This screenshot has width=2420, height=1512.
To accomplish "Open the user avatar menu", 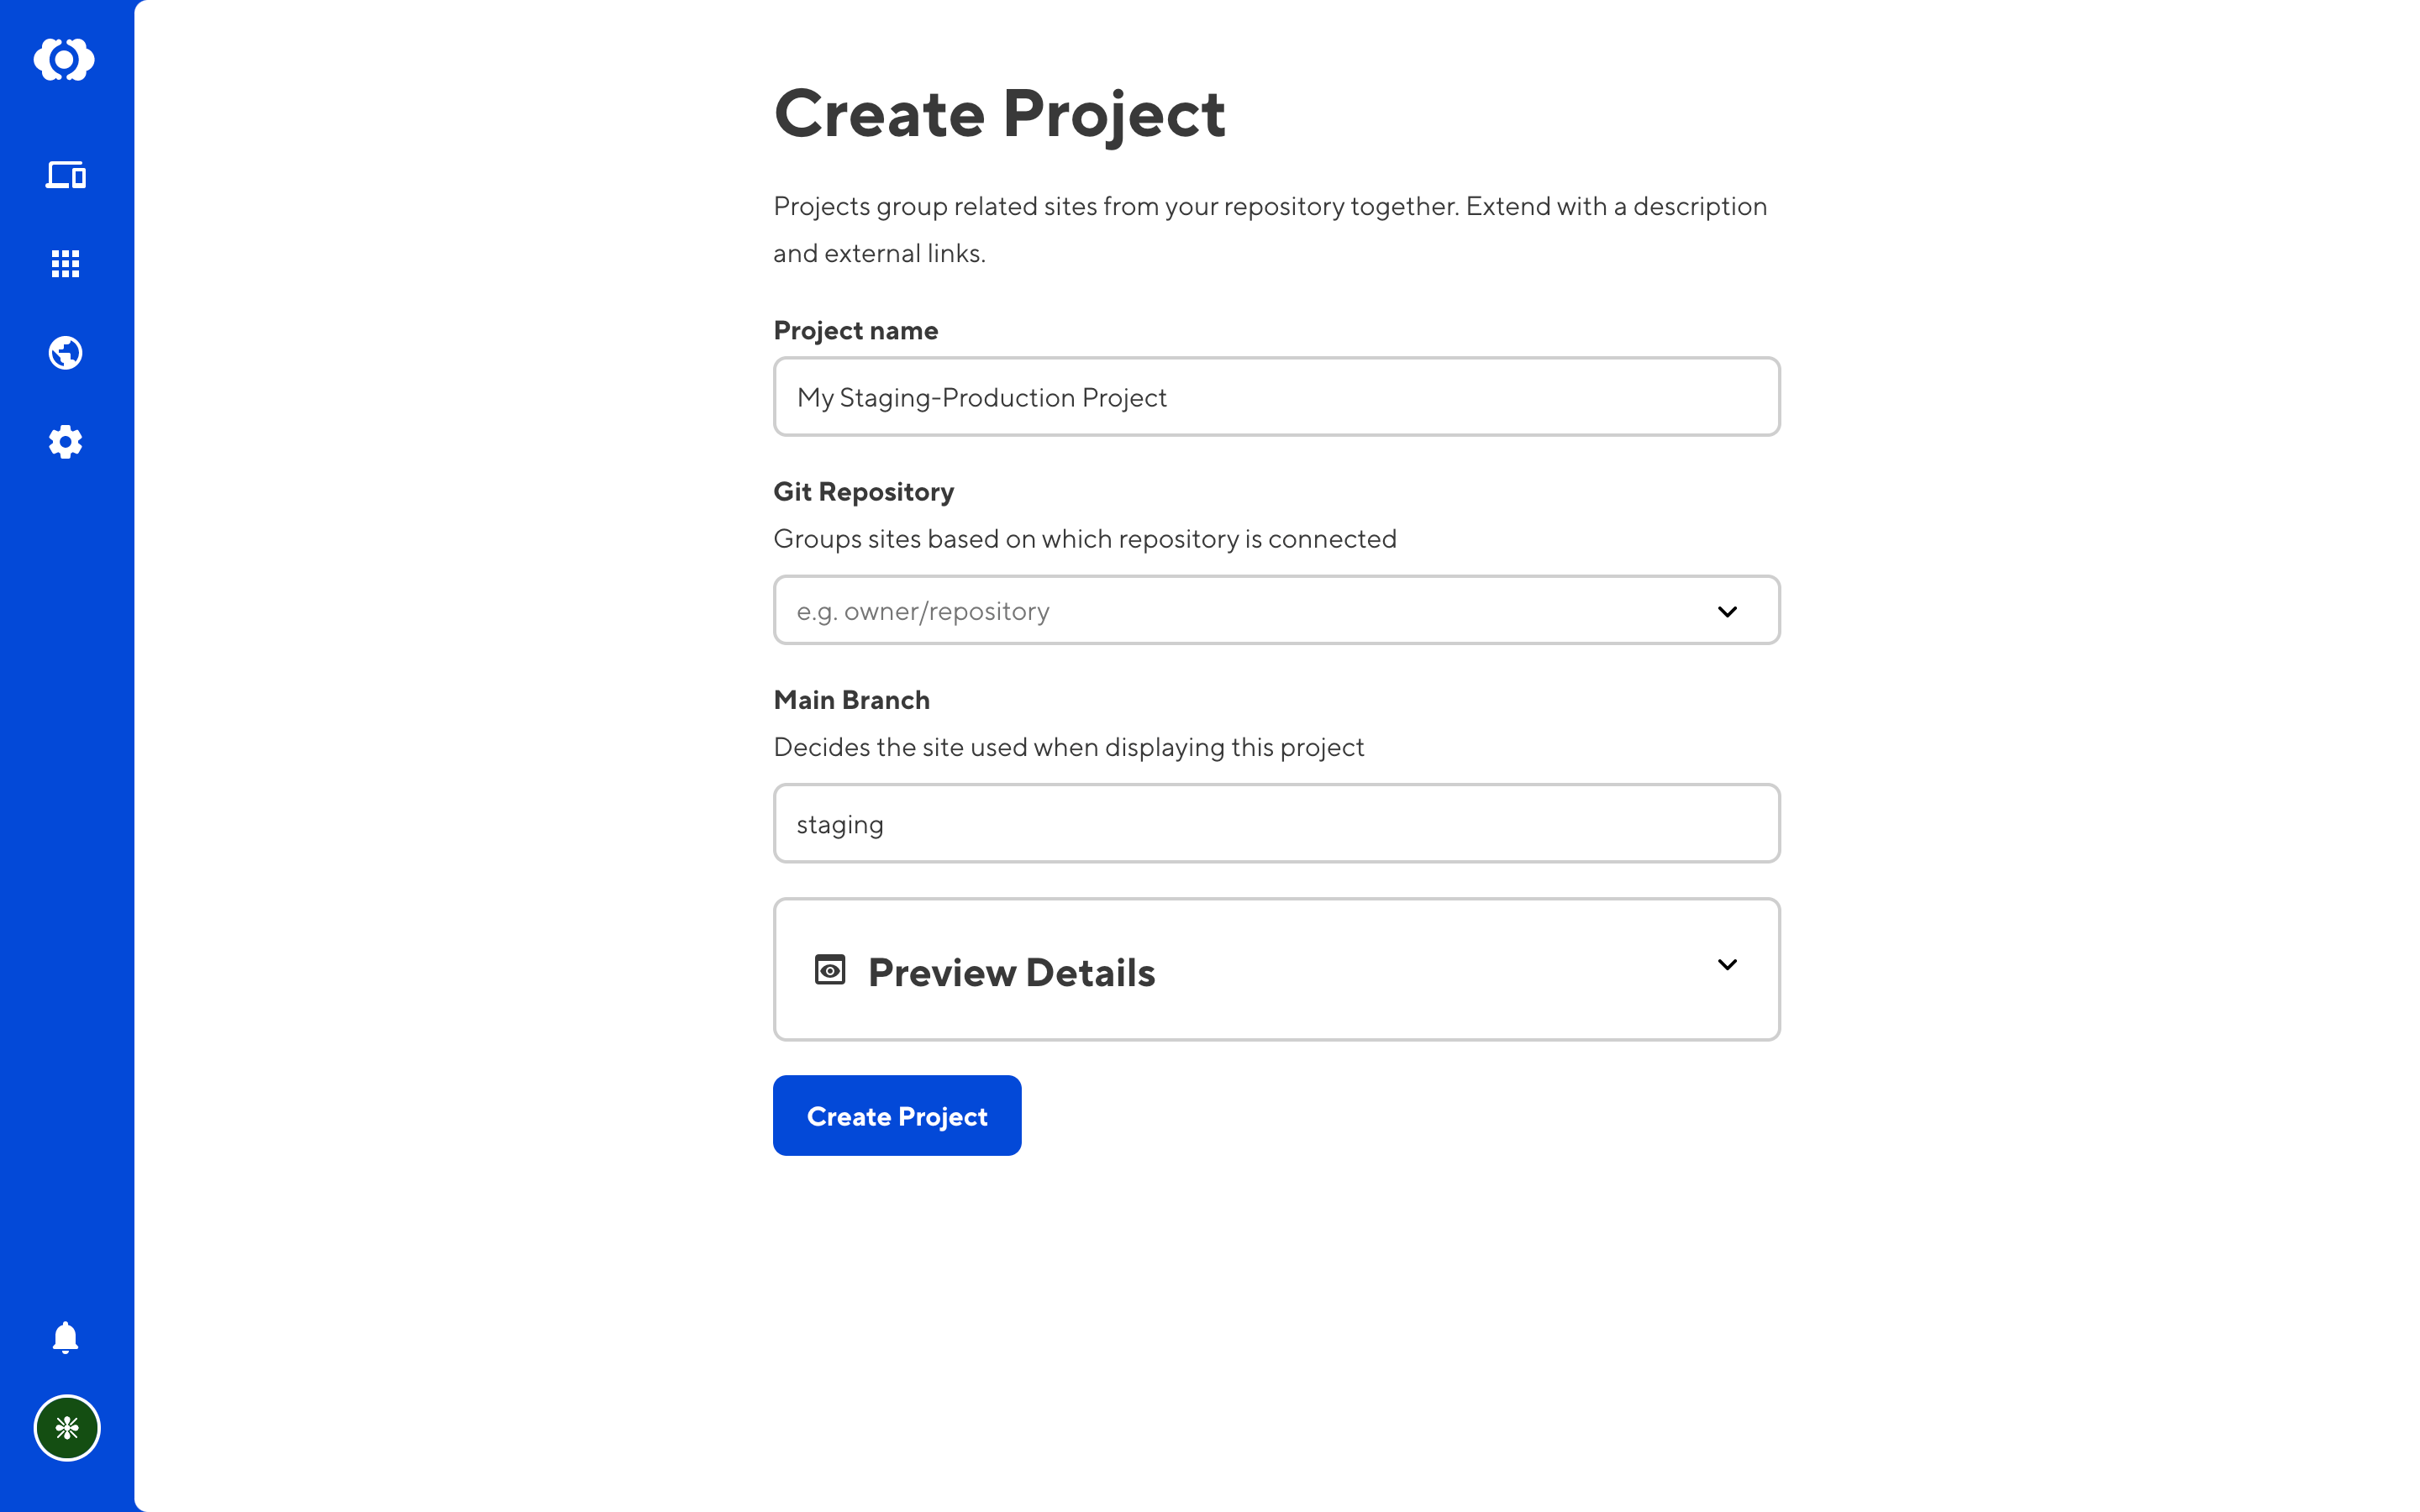I will tap(67, 1428).
